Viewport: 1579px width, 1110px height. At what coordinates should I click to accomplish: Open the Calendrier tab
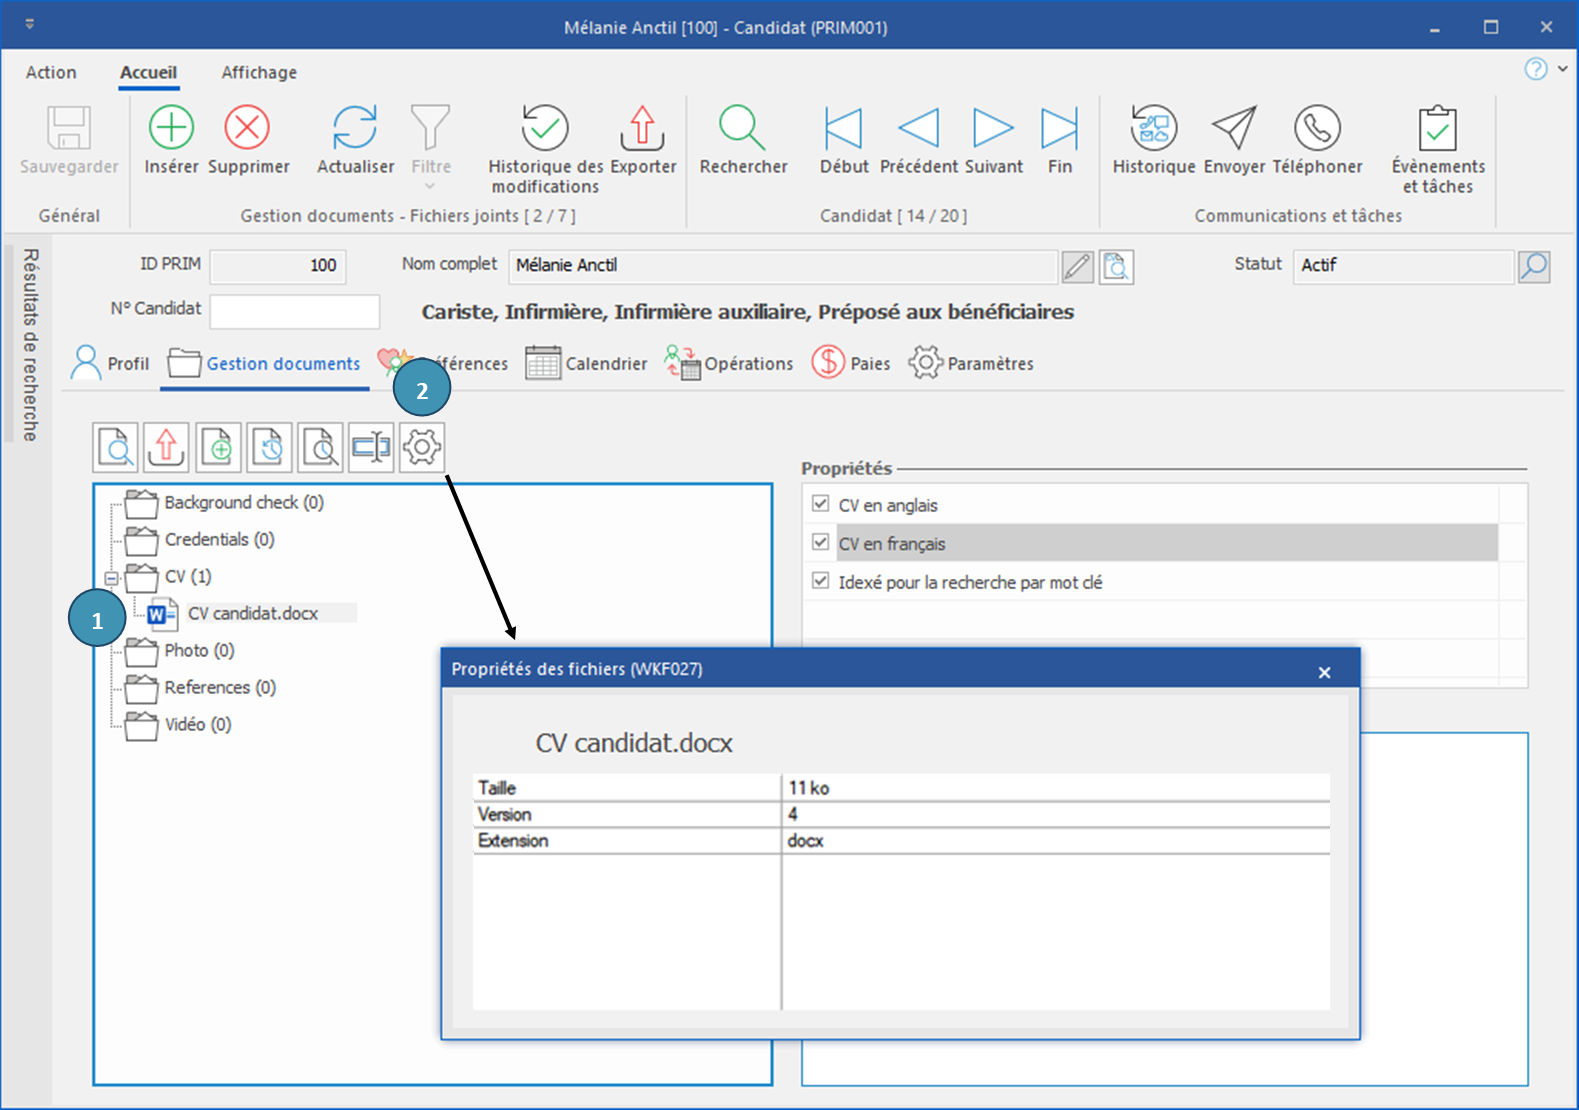click(x=587, y=363)
